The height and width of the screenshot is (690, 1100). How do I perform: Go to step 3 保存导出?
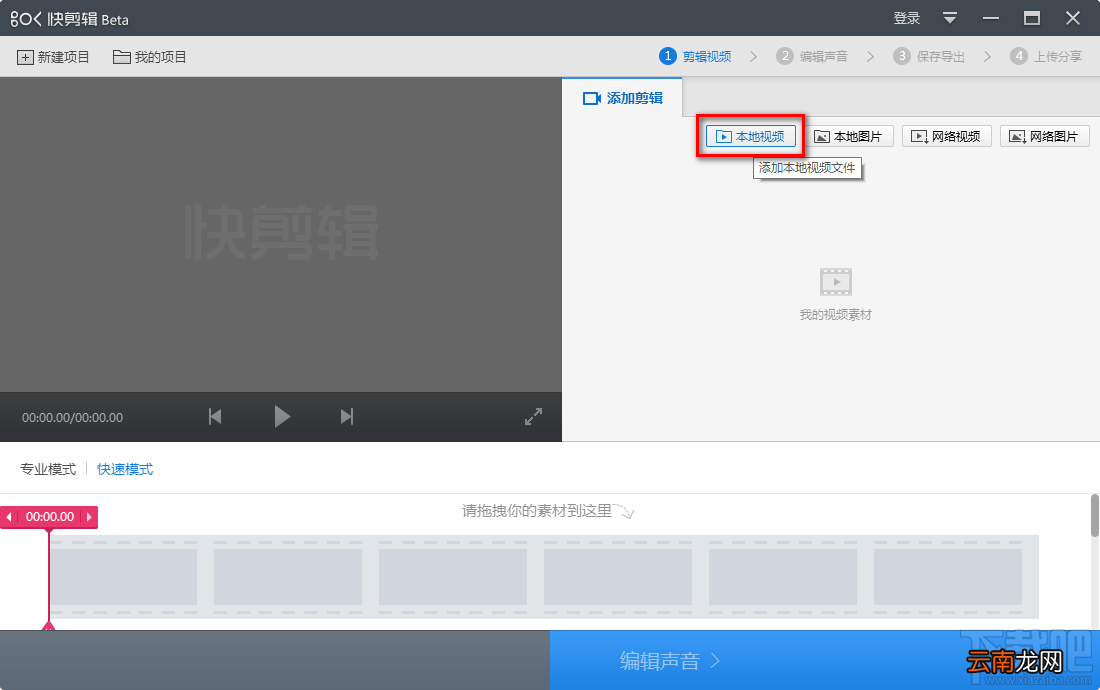click(929, 56)
